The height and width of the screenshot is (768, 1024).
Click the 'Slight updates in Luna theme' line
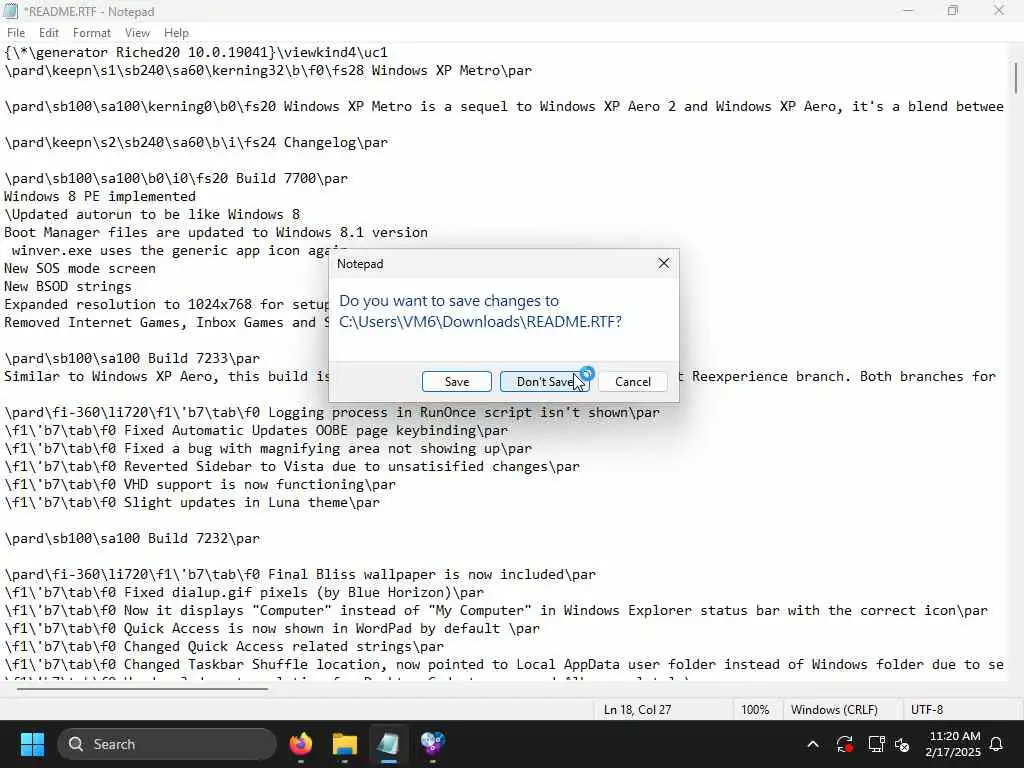pyautogui.click(x=192, y=503)
